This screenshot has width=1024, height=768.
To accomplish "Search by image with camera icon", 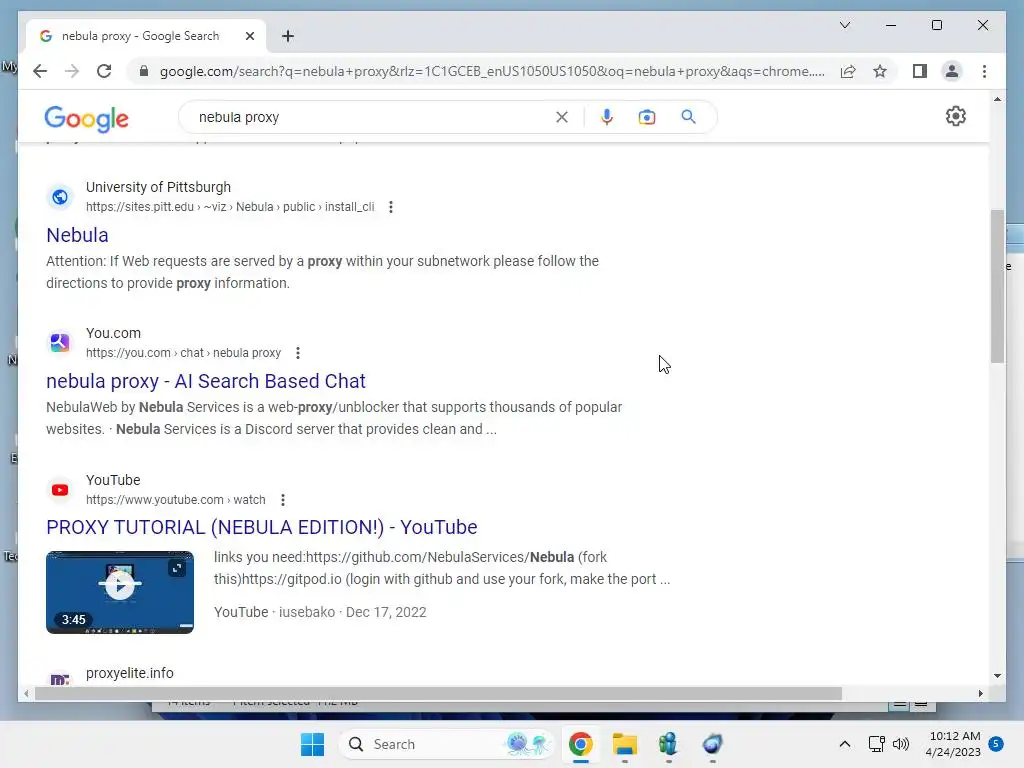I will [647, 117].
